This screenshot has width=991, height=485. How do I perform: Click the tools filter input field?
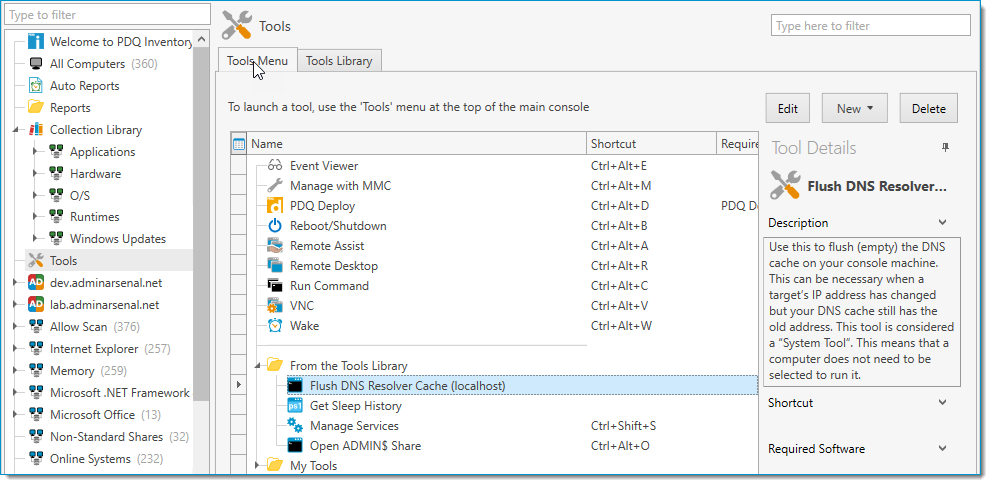pos(870,26)
